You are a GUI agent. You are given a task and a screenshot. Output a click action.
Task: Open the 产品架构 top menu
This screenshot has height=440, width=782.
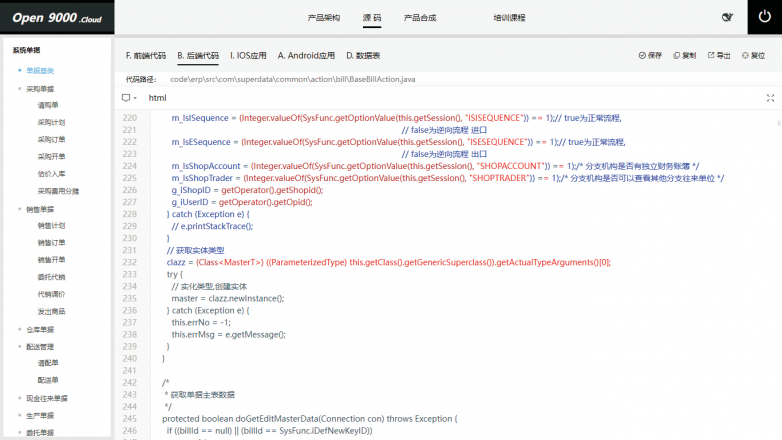coord(324,17)
